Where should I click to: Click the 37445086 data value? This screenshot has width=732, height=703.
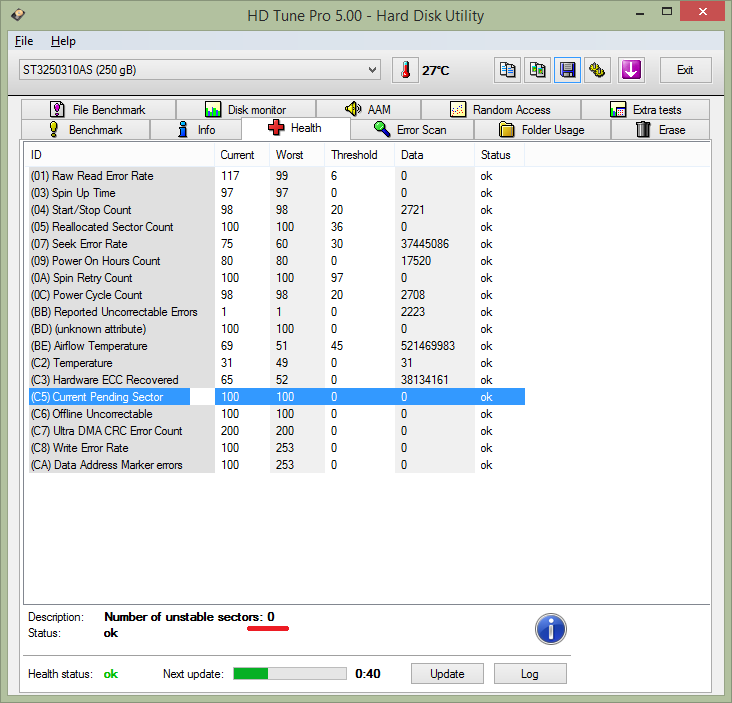coord(425,244)
